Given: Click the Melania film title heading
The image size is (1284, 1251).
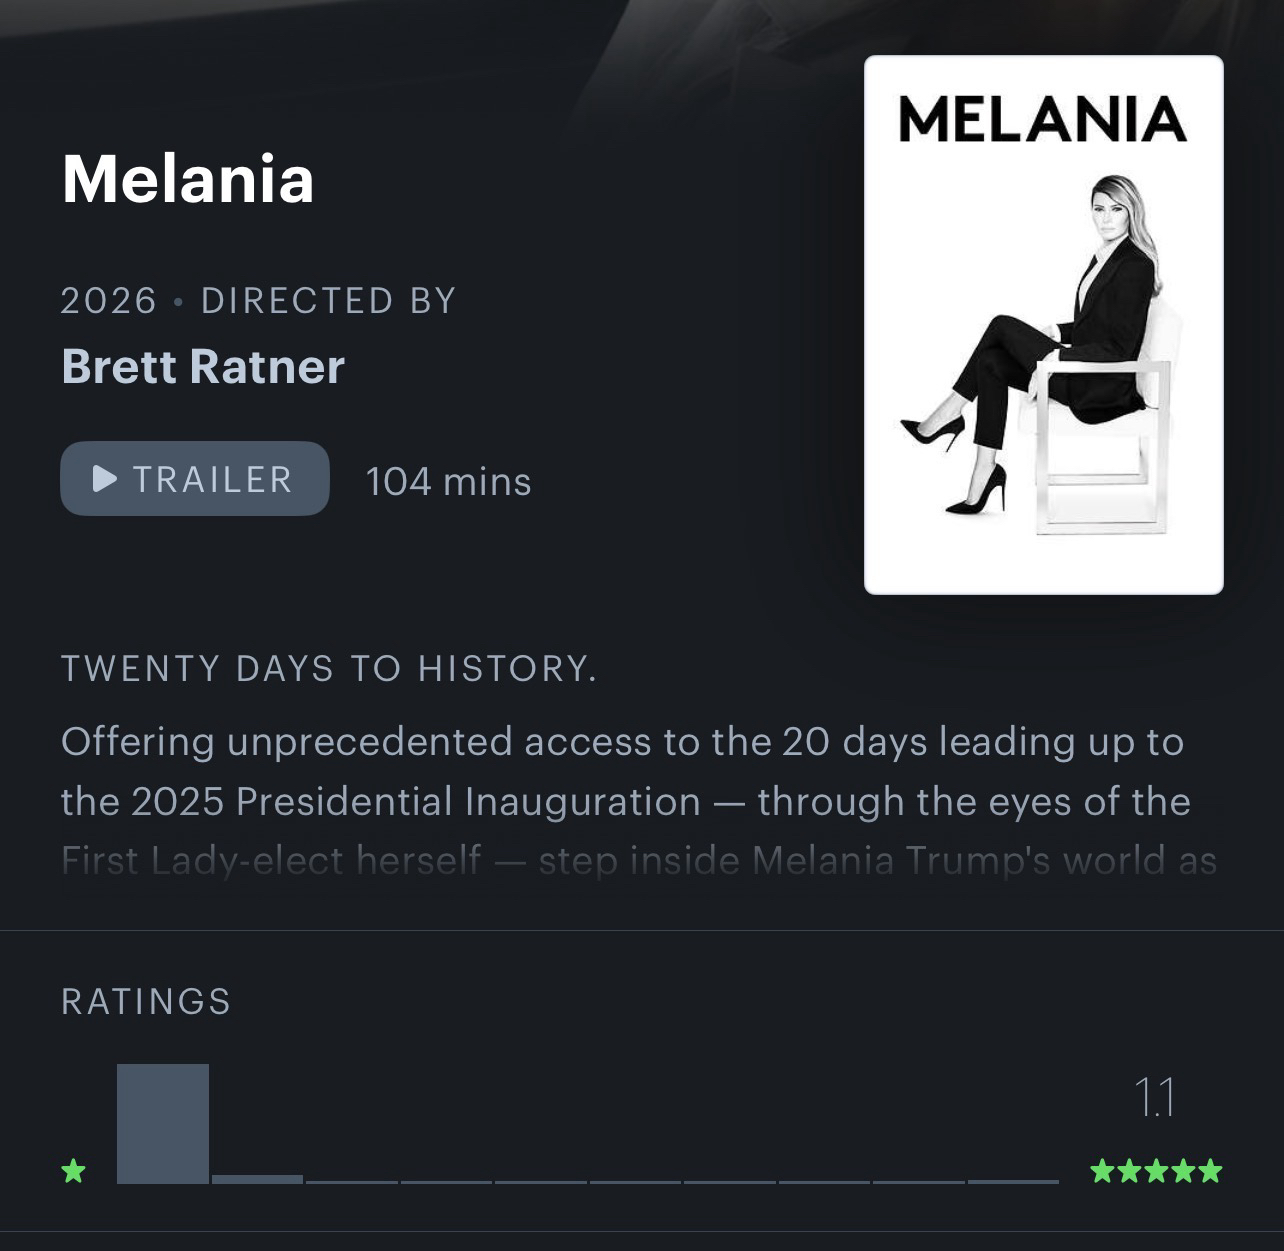Looking at the screenshot, I should [188, 179].
